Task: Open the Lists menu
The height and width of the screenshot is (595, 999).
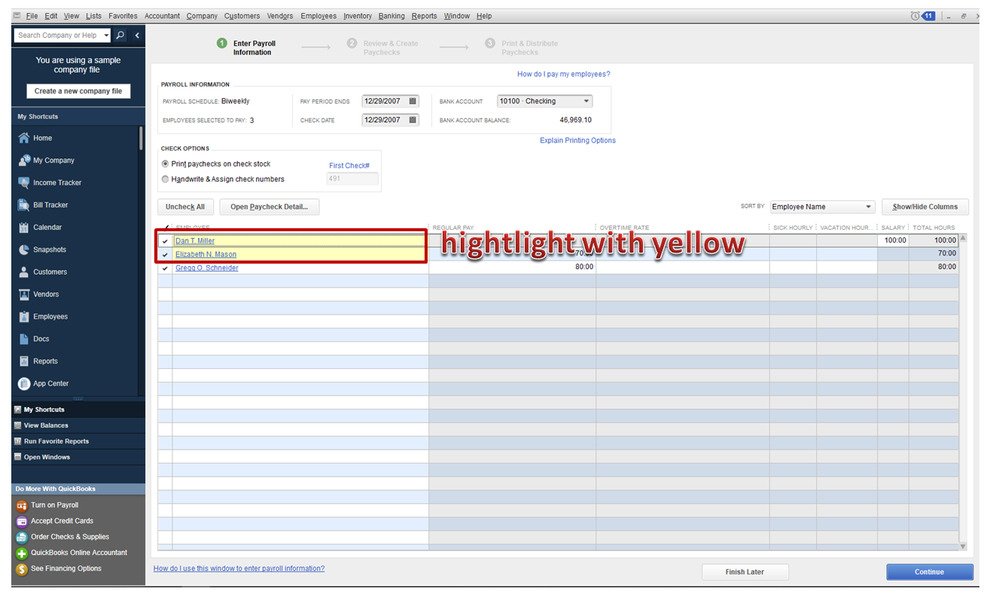Action: (94, 16)
